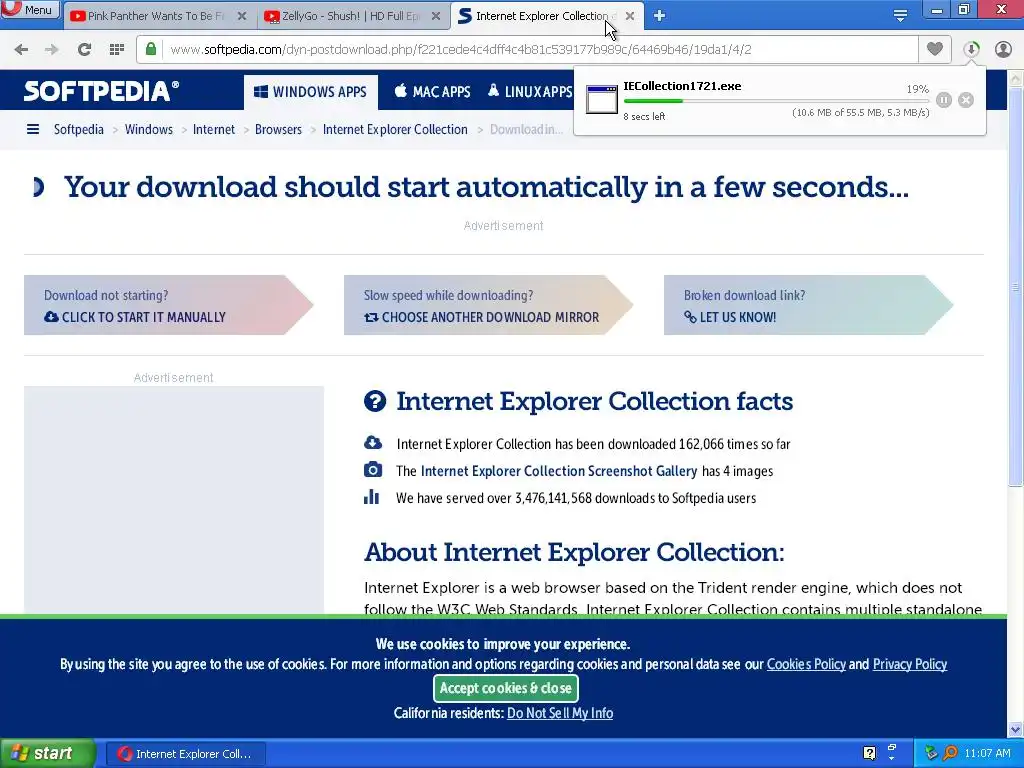Click Let Us Know broken link

point(730,317)
